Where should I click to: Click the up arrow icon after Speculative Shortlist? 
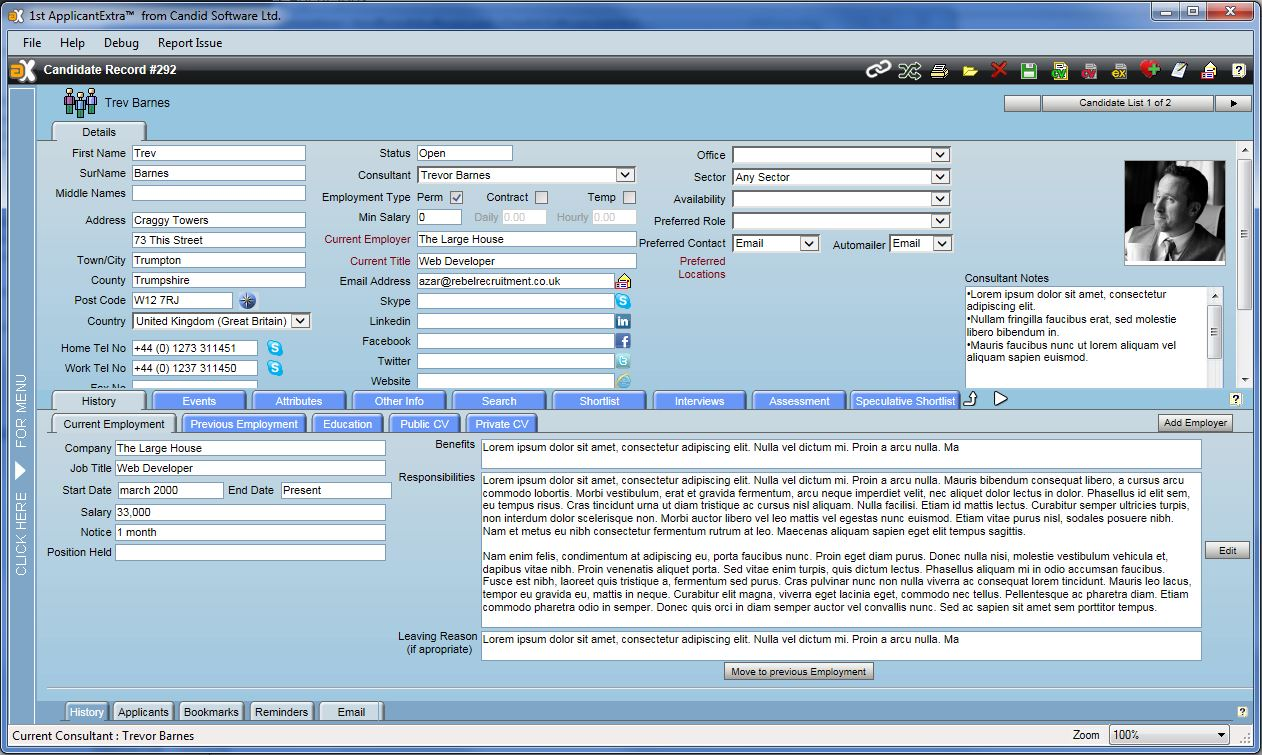click(x=970, y=400)
